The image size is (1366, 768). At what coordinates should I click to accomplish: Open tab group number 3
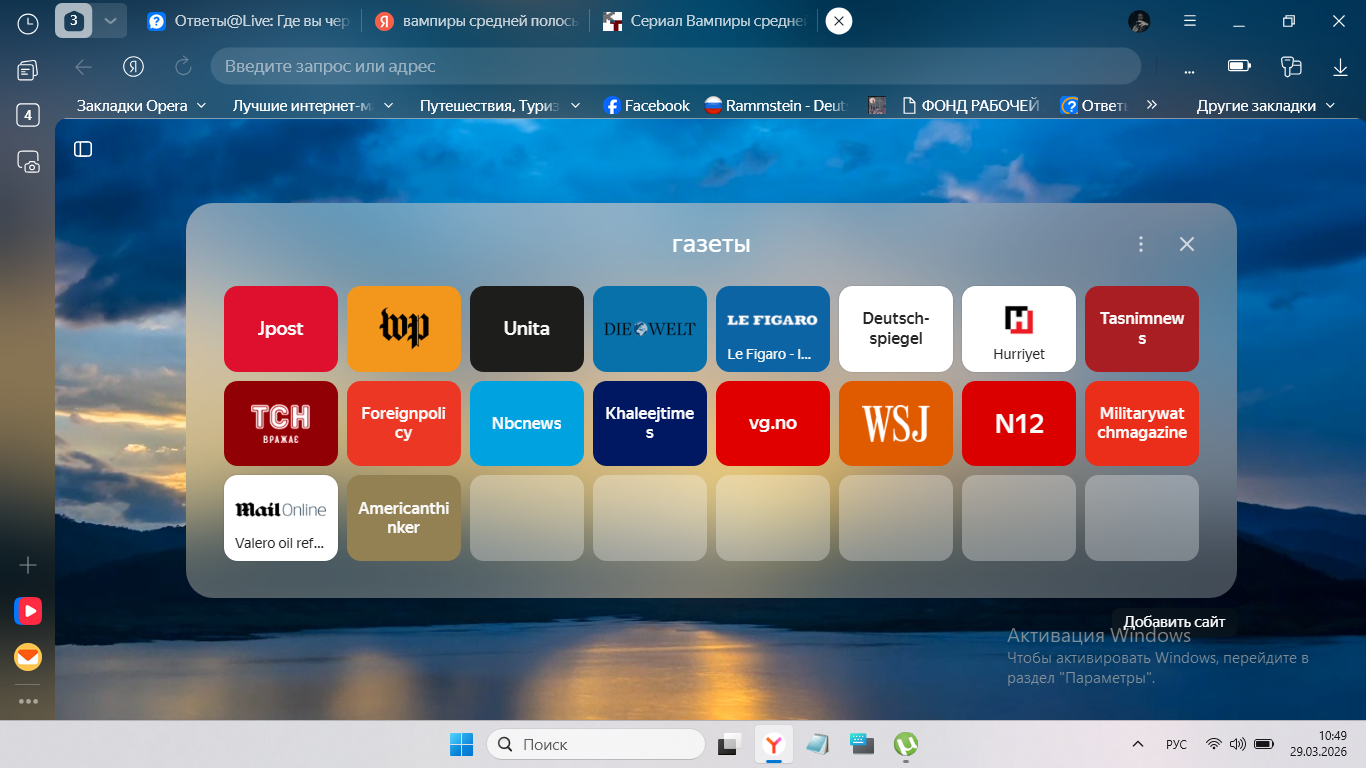click(x=74, y=20)
